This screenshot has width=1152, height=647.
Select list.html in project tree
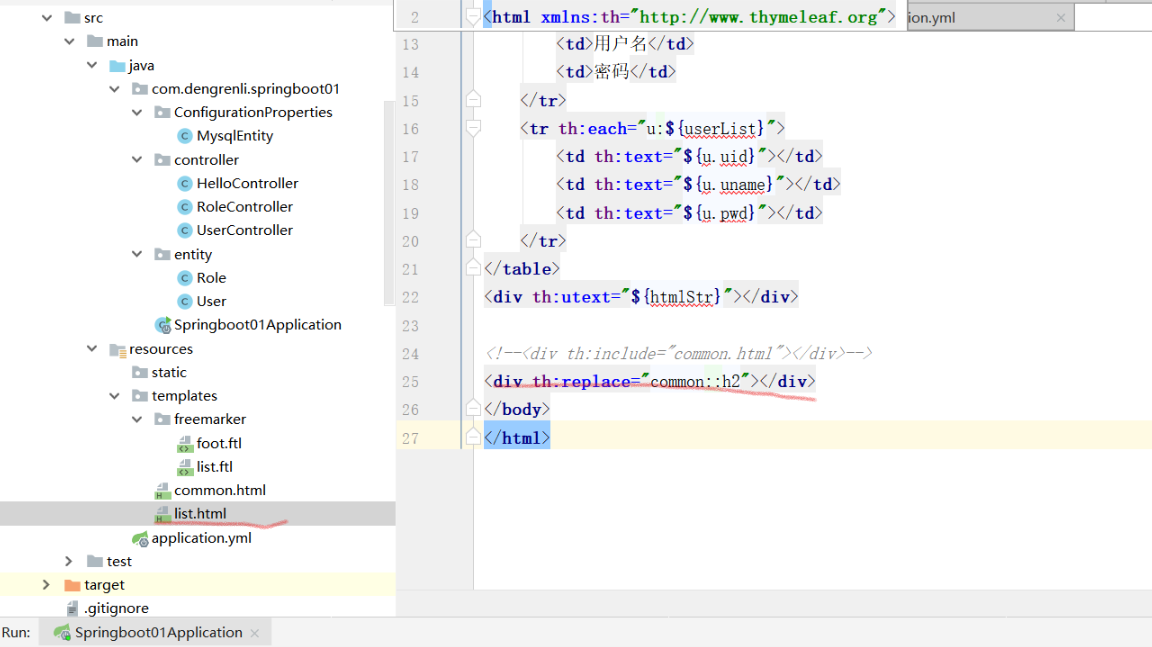pos(200,514)
